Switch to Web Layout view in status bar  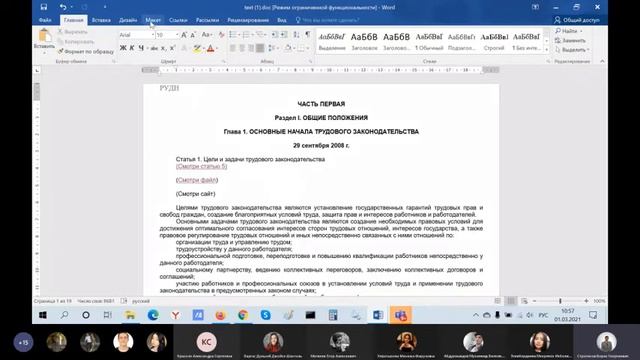pos(524,301)
